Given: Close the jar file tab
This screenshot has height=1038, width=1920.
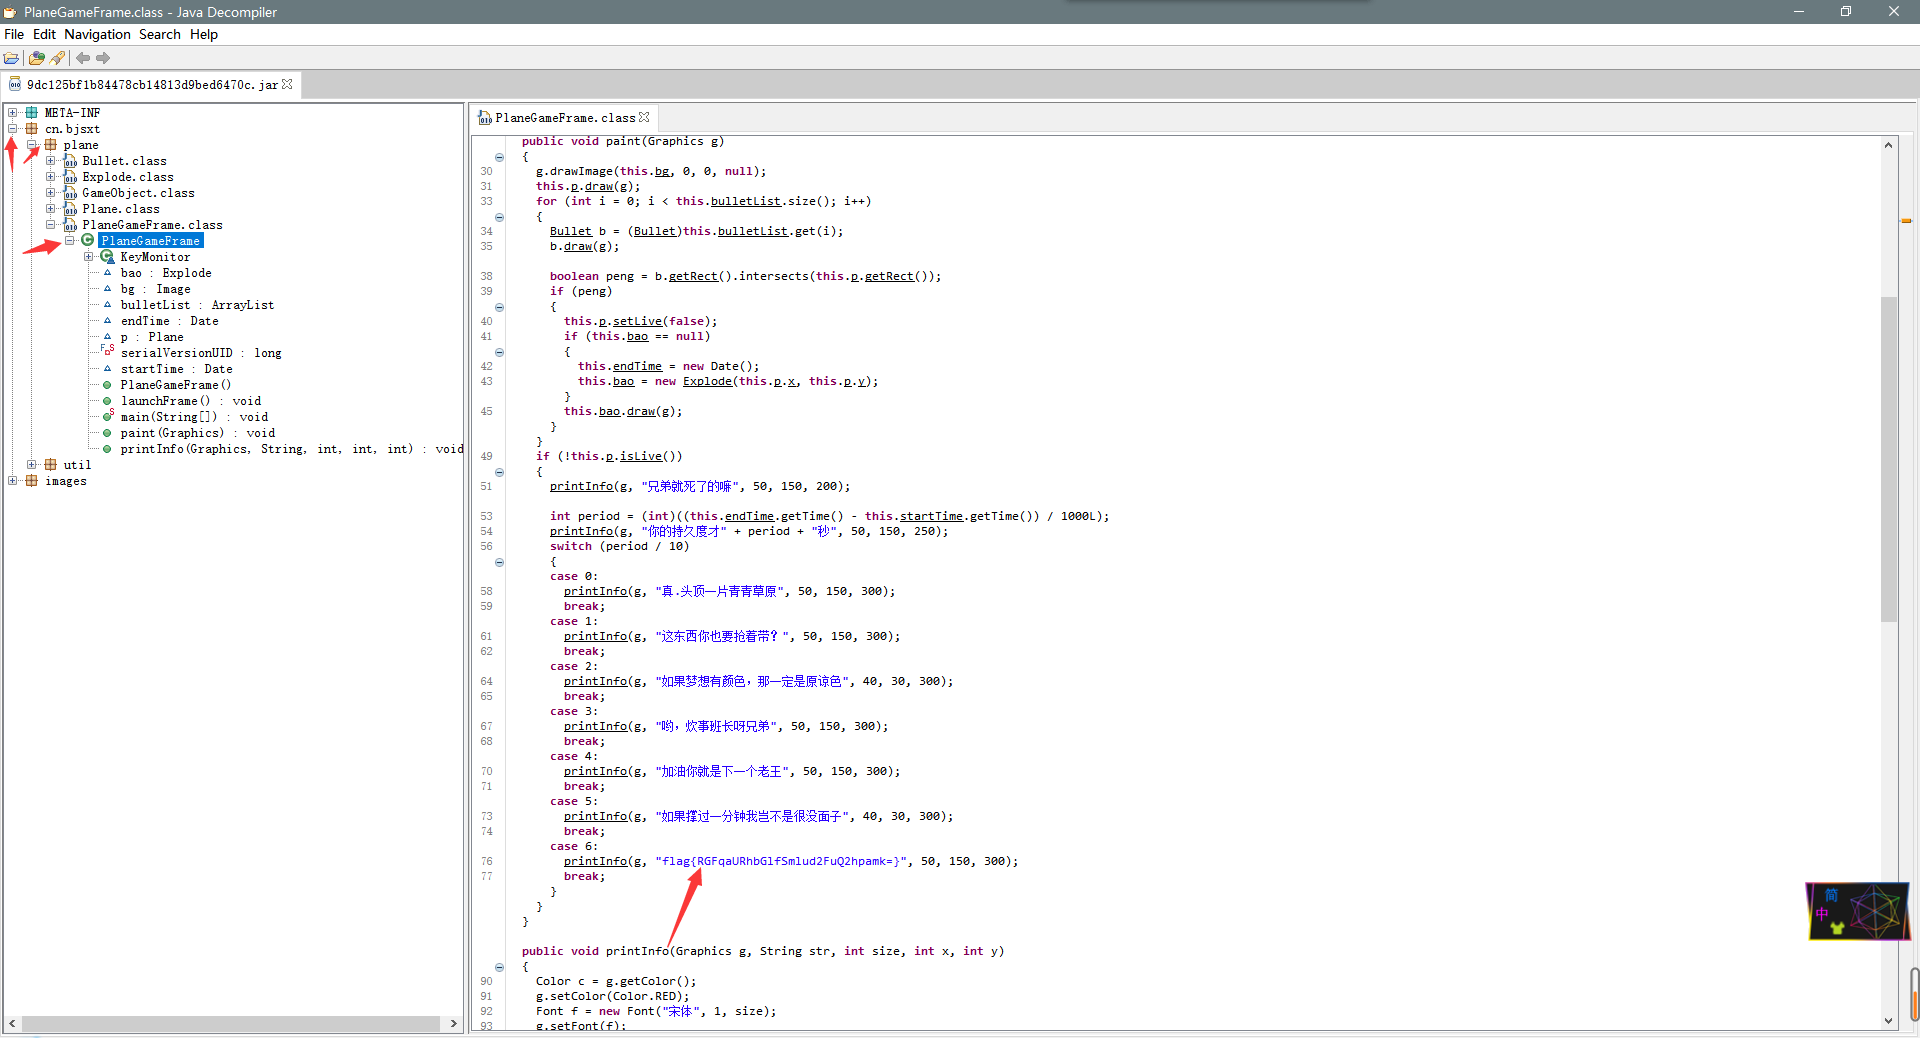Looking at the screenshot, I should (x=288, y=84).
